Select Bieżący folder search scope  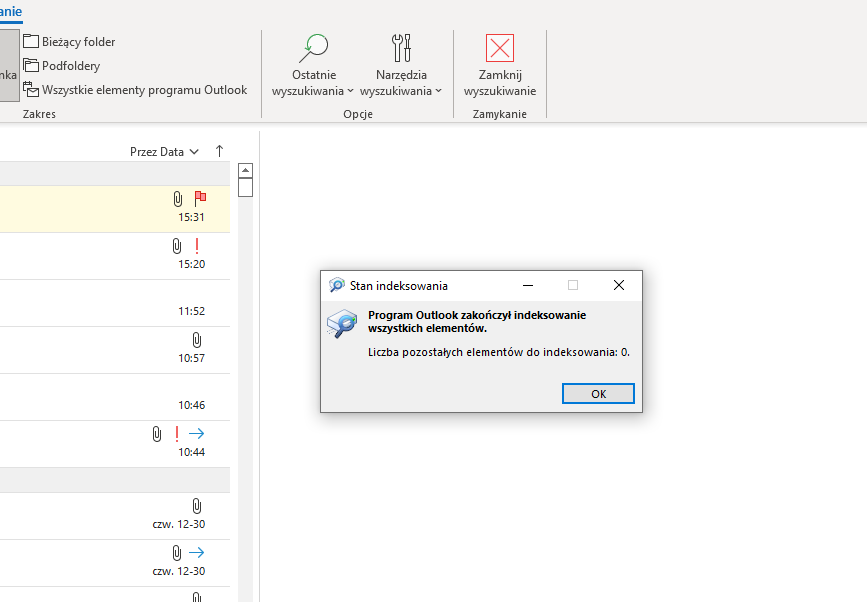[x=69, y=41]
